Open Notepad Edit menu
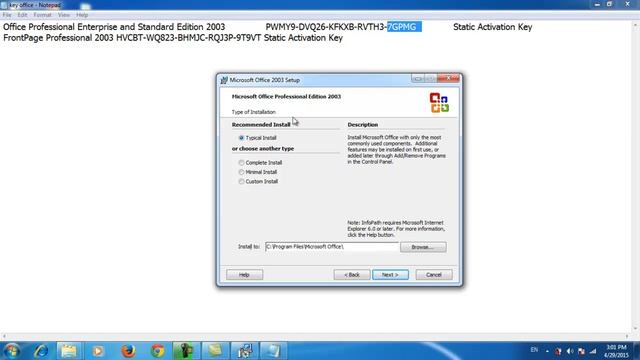The height and width of the screenshot is (360, 640). [x=22, y=15]
